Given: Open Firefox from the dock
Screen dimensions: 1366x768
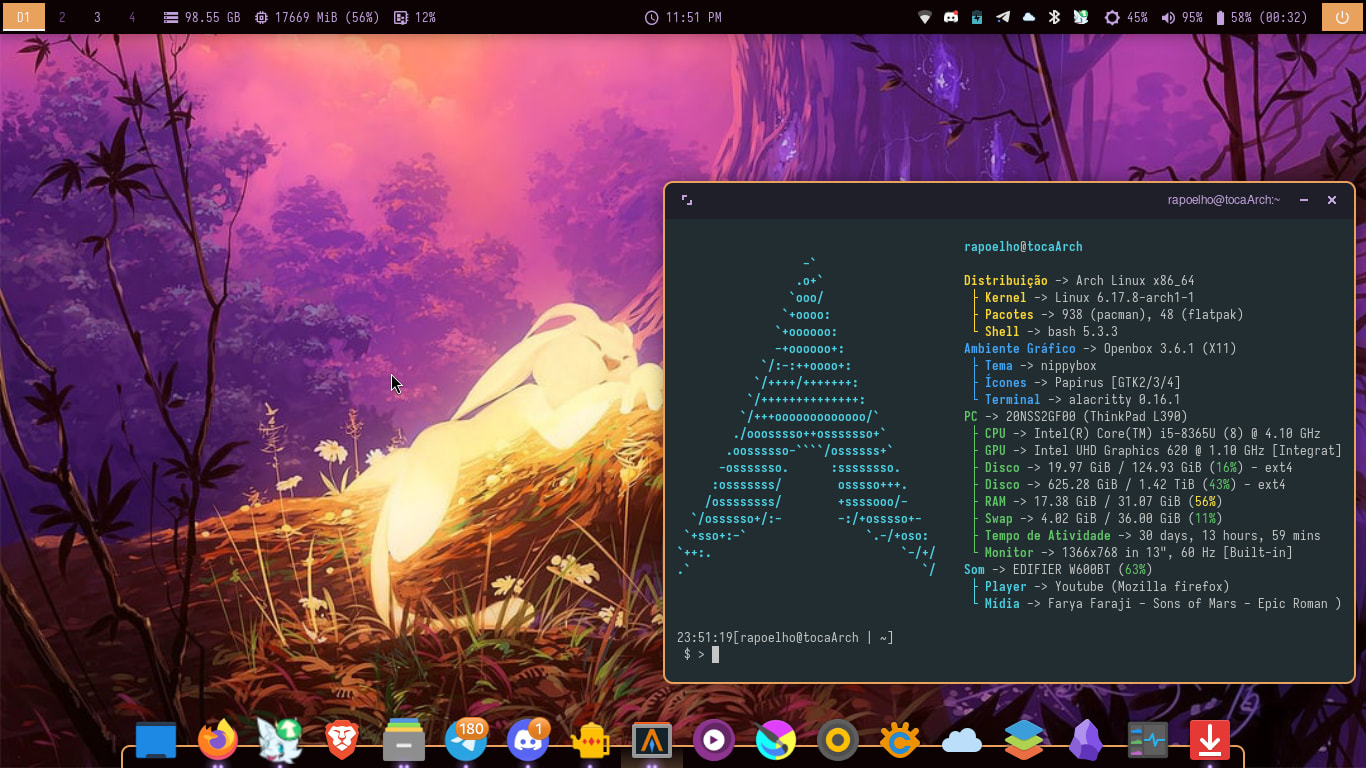Looking at the screenshot, I should pos(218,741).
